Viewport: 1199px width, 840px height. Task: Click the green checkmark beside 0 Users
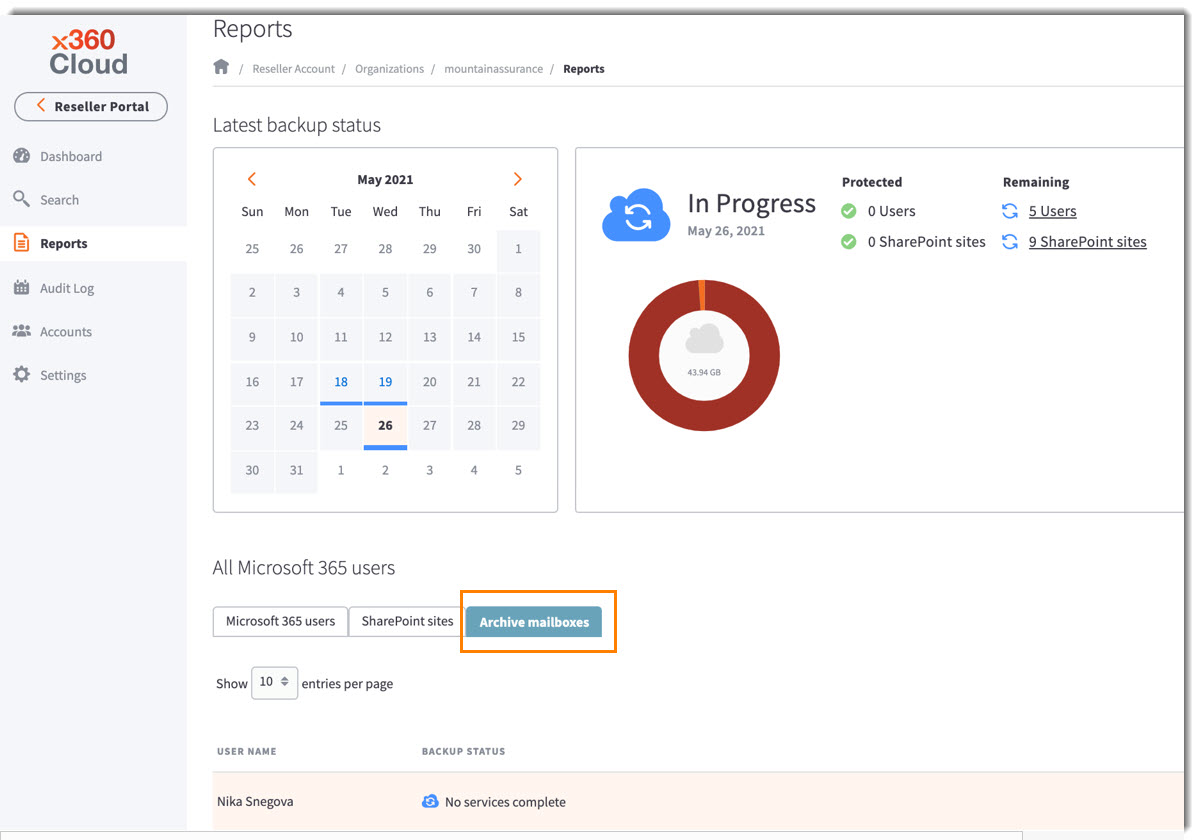point(849,211)
